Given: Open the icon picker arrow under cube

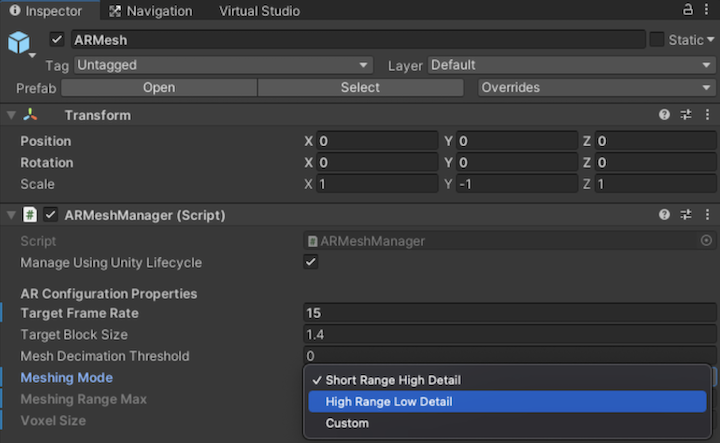Looking at the screenshot, I should (x=32, y=56).
